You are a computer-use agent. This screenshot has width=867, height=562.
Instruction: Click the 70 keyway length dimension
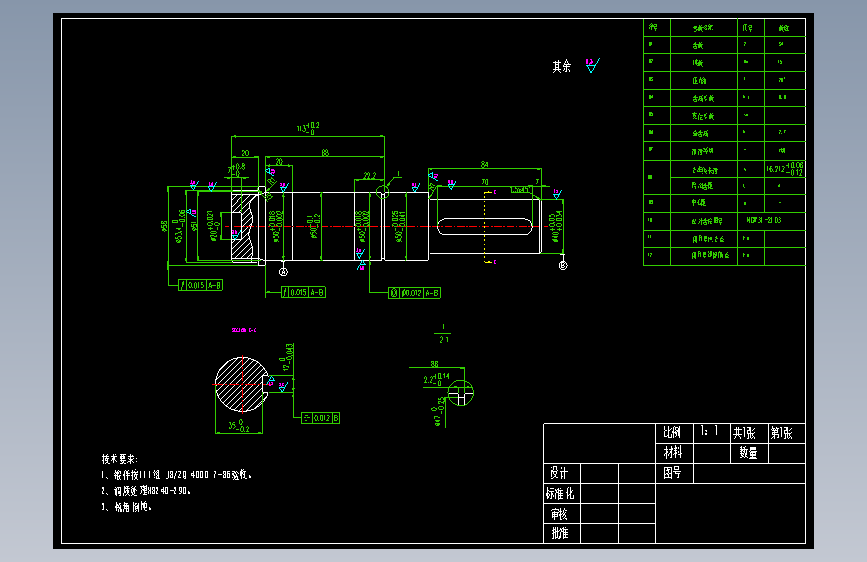click(x=485, y=181)
